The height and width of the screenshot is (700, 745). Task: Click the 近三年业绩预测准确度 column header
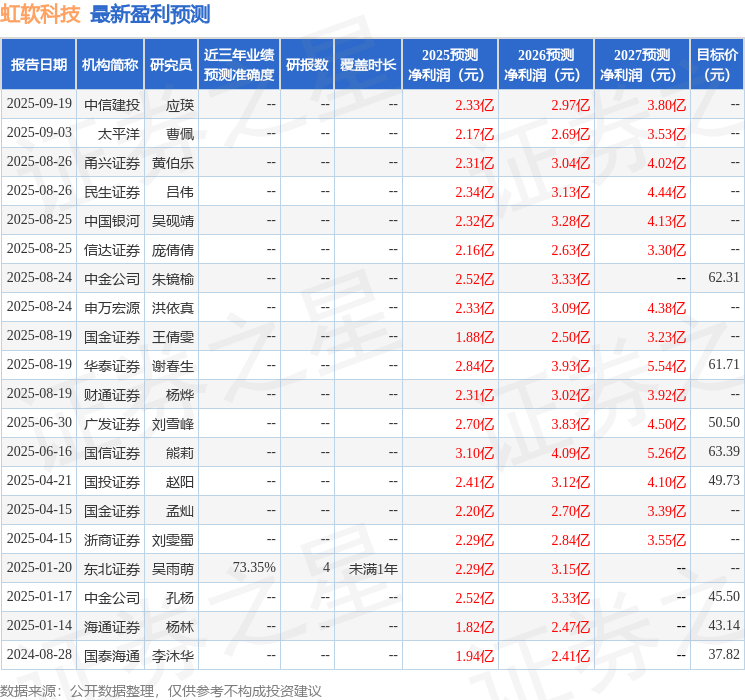coord(239,65)
